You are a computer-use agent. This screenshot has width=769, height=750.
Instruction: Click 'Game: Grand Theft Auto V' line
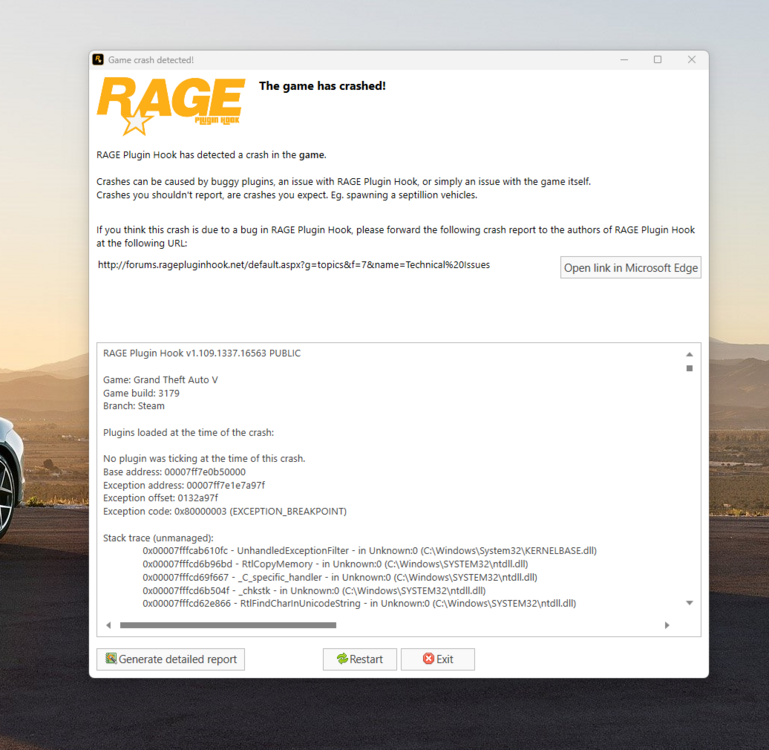click(x=160, y=380)
